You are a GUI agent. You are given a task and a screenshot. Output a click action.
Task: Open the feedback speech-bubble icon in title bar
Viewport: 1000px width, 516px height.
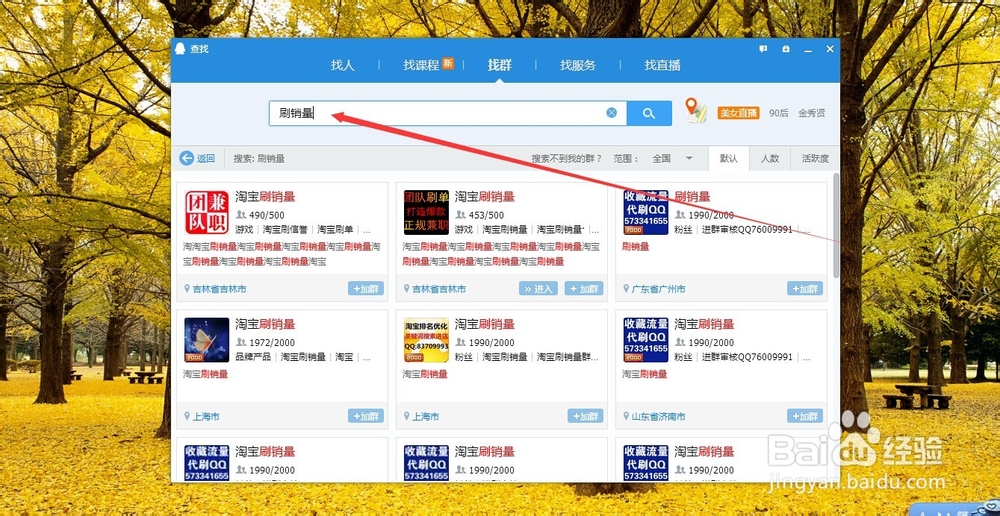pos(763,49)
